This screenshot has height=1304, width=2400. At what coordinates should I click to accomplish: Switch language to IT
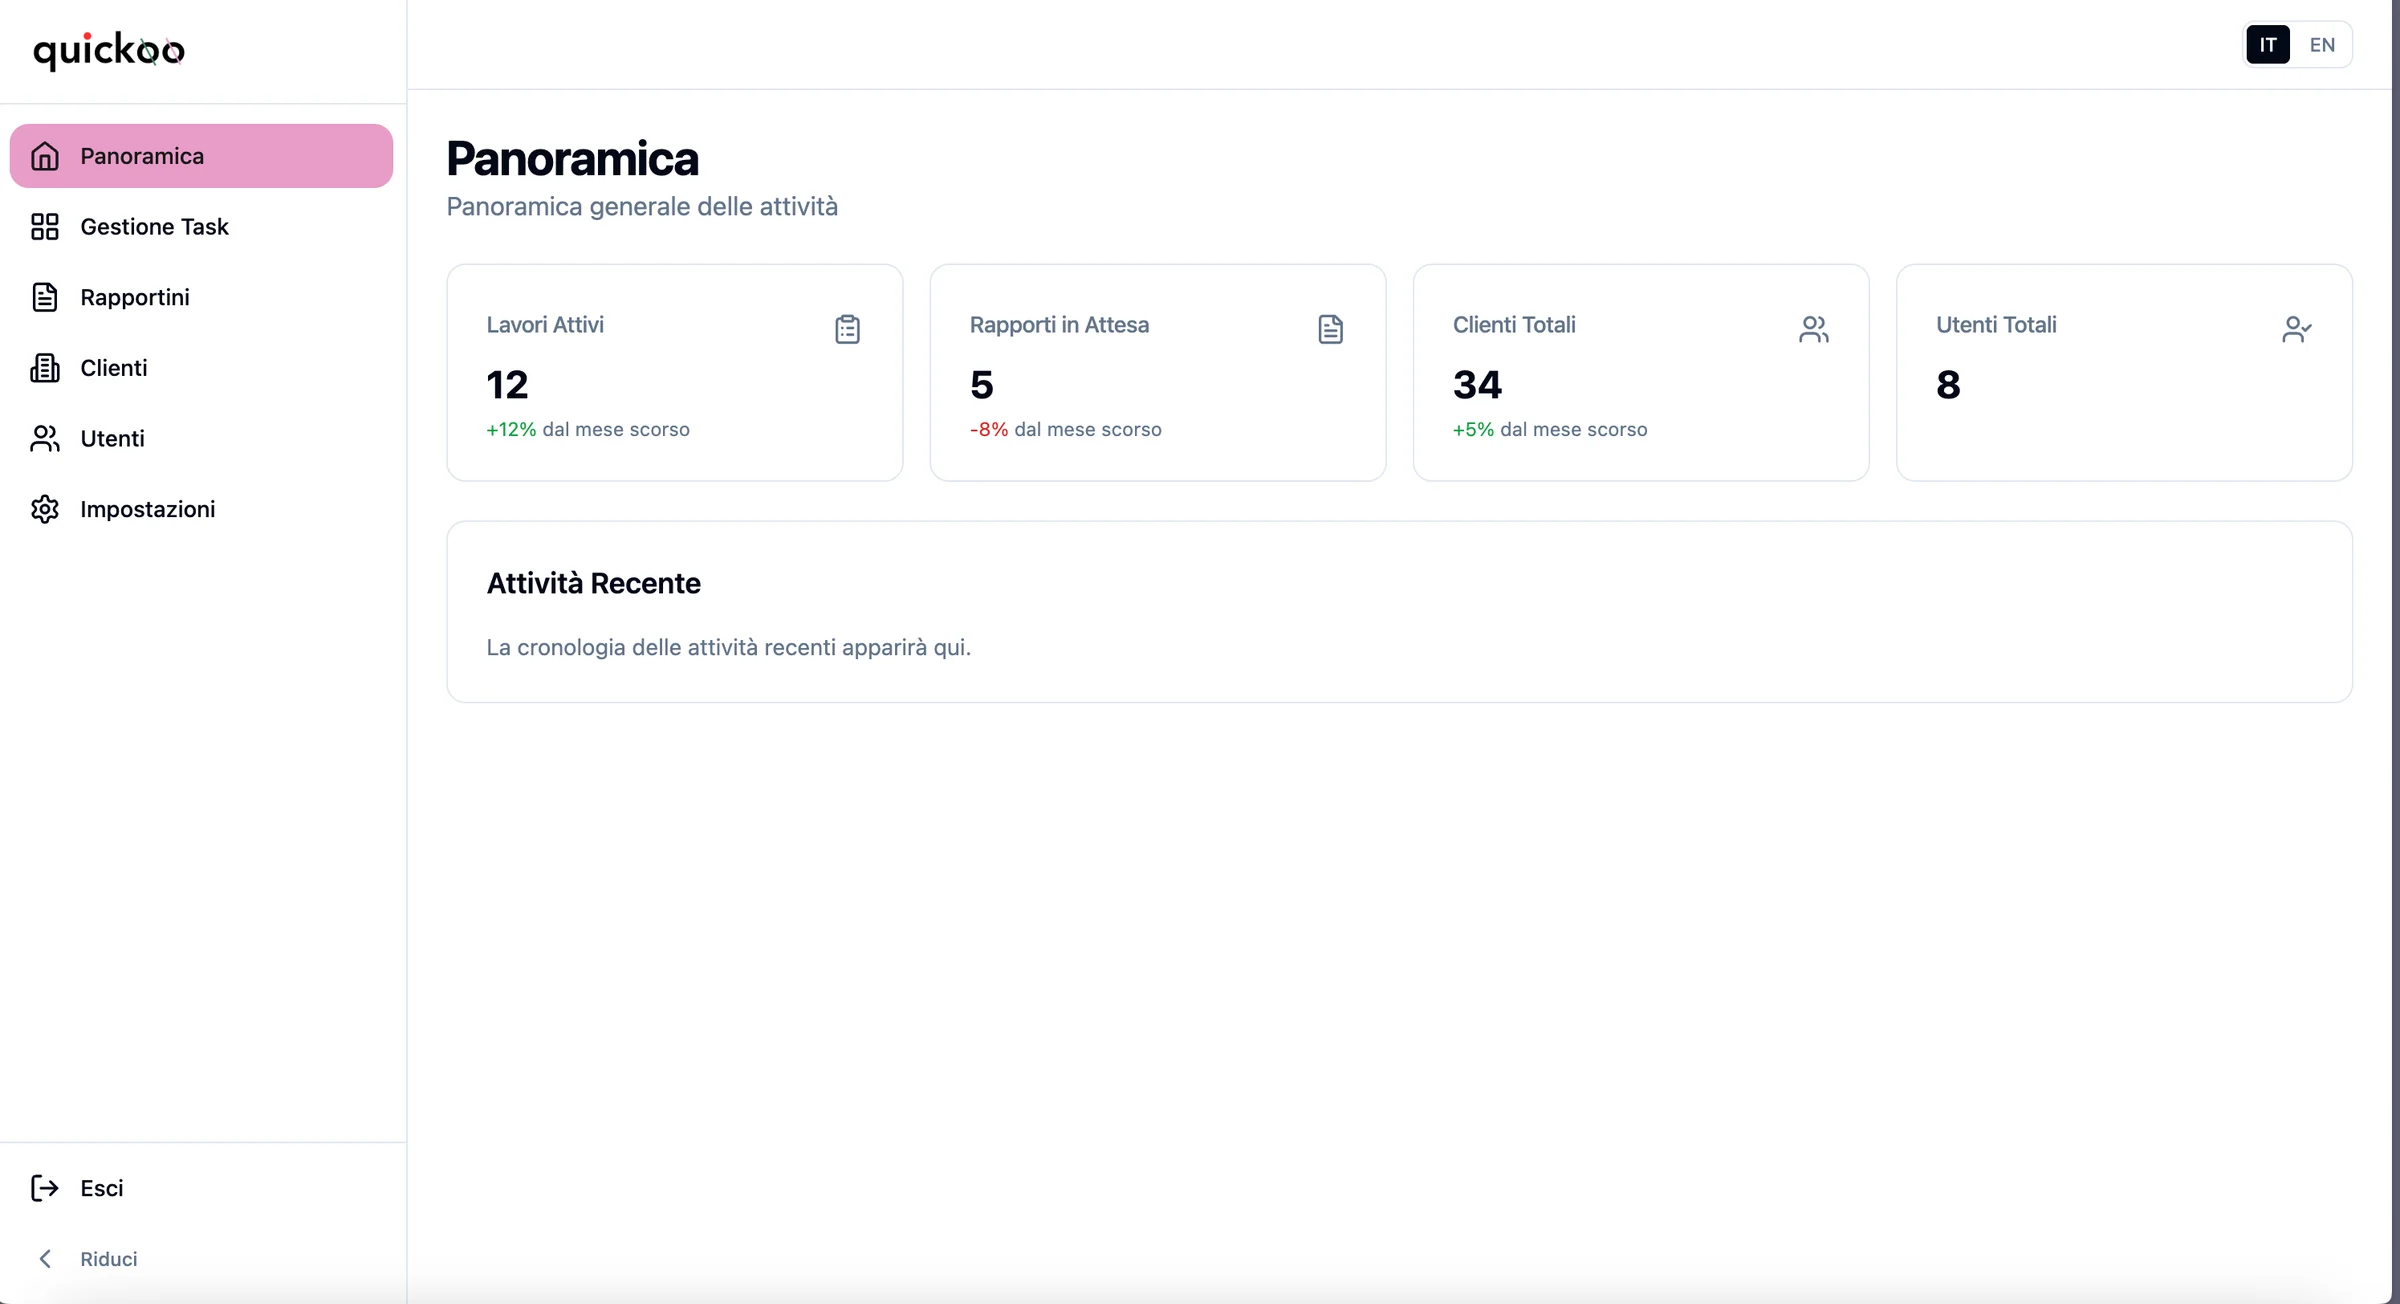coord(2268,45)
